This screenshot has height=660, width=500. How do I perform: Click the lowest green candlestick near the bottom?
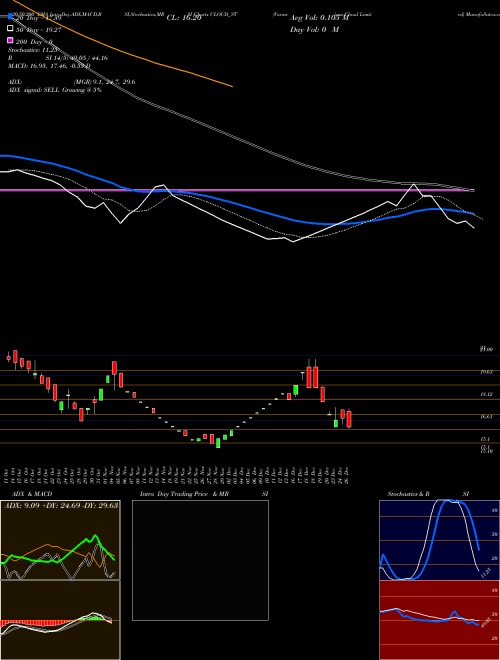(x=218, y=443)
